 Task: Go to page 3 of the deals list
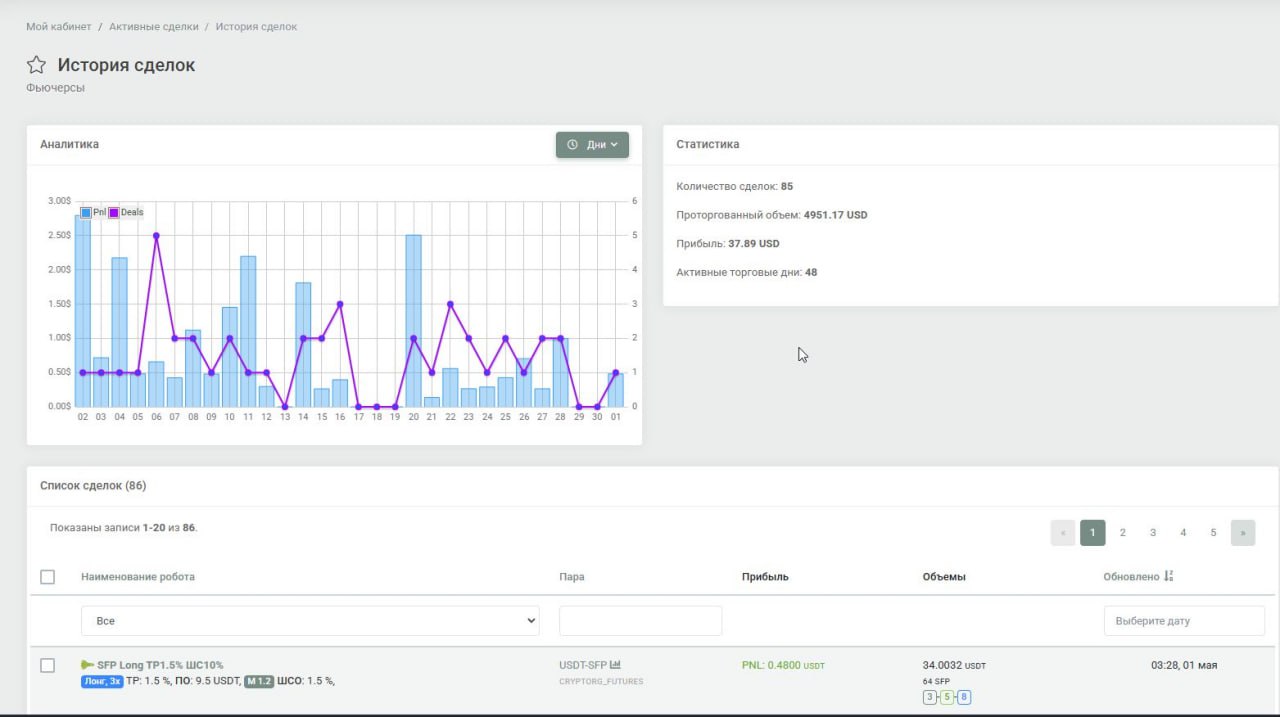1153,533
